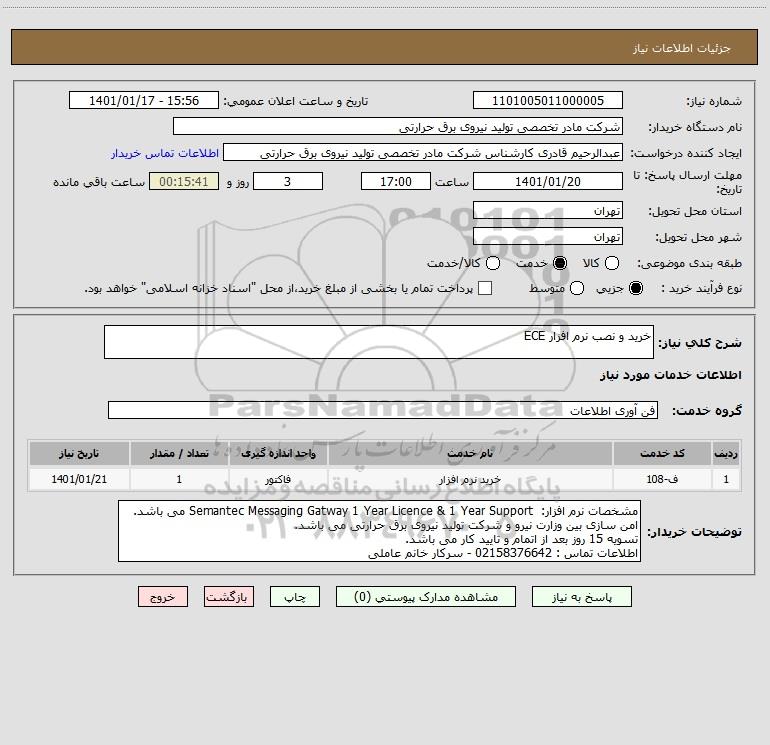
Task: Click the ساعت باقی مانده label
Action: [x=99, y=182]
